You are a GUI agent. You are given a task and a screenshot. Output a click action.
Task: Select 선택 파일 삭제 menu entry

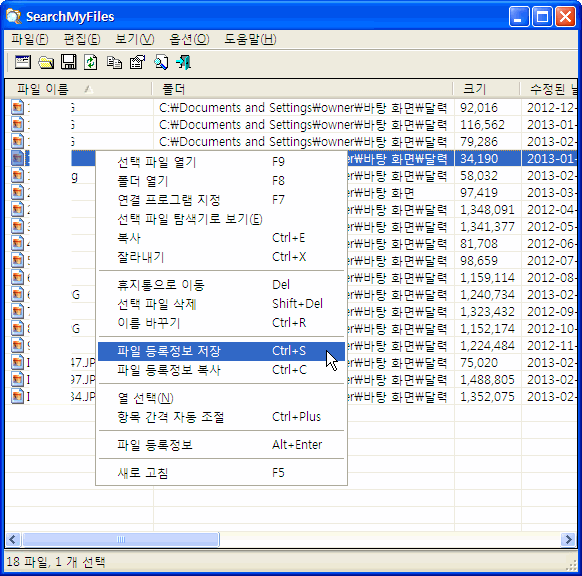pos(222,304)
